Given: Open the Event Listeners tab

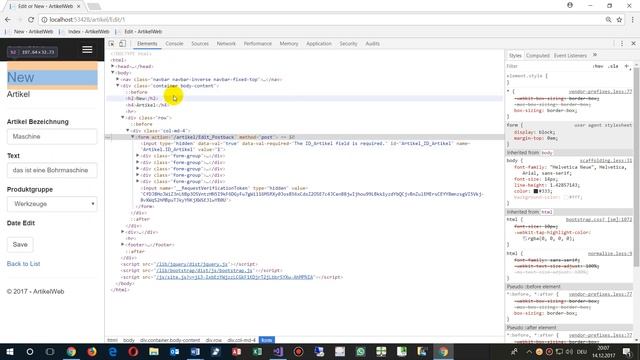Looking at the screenshot, I should (570, 55).
